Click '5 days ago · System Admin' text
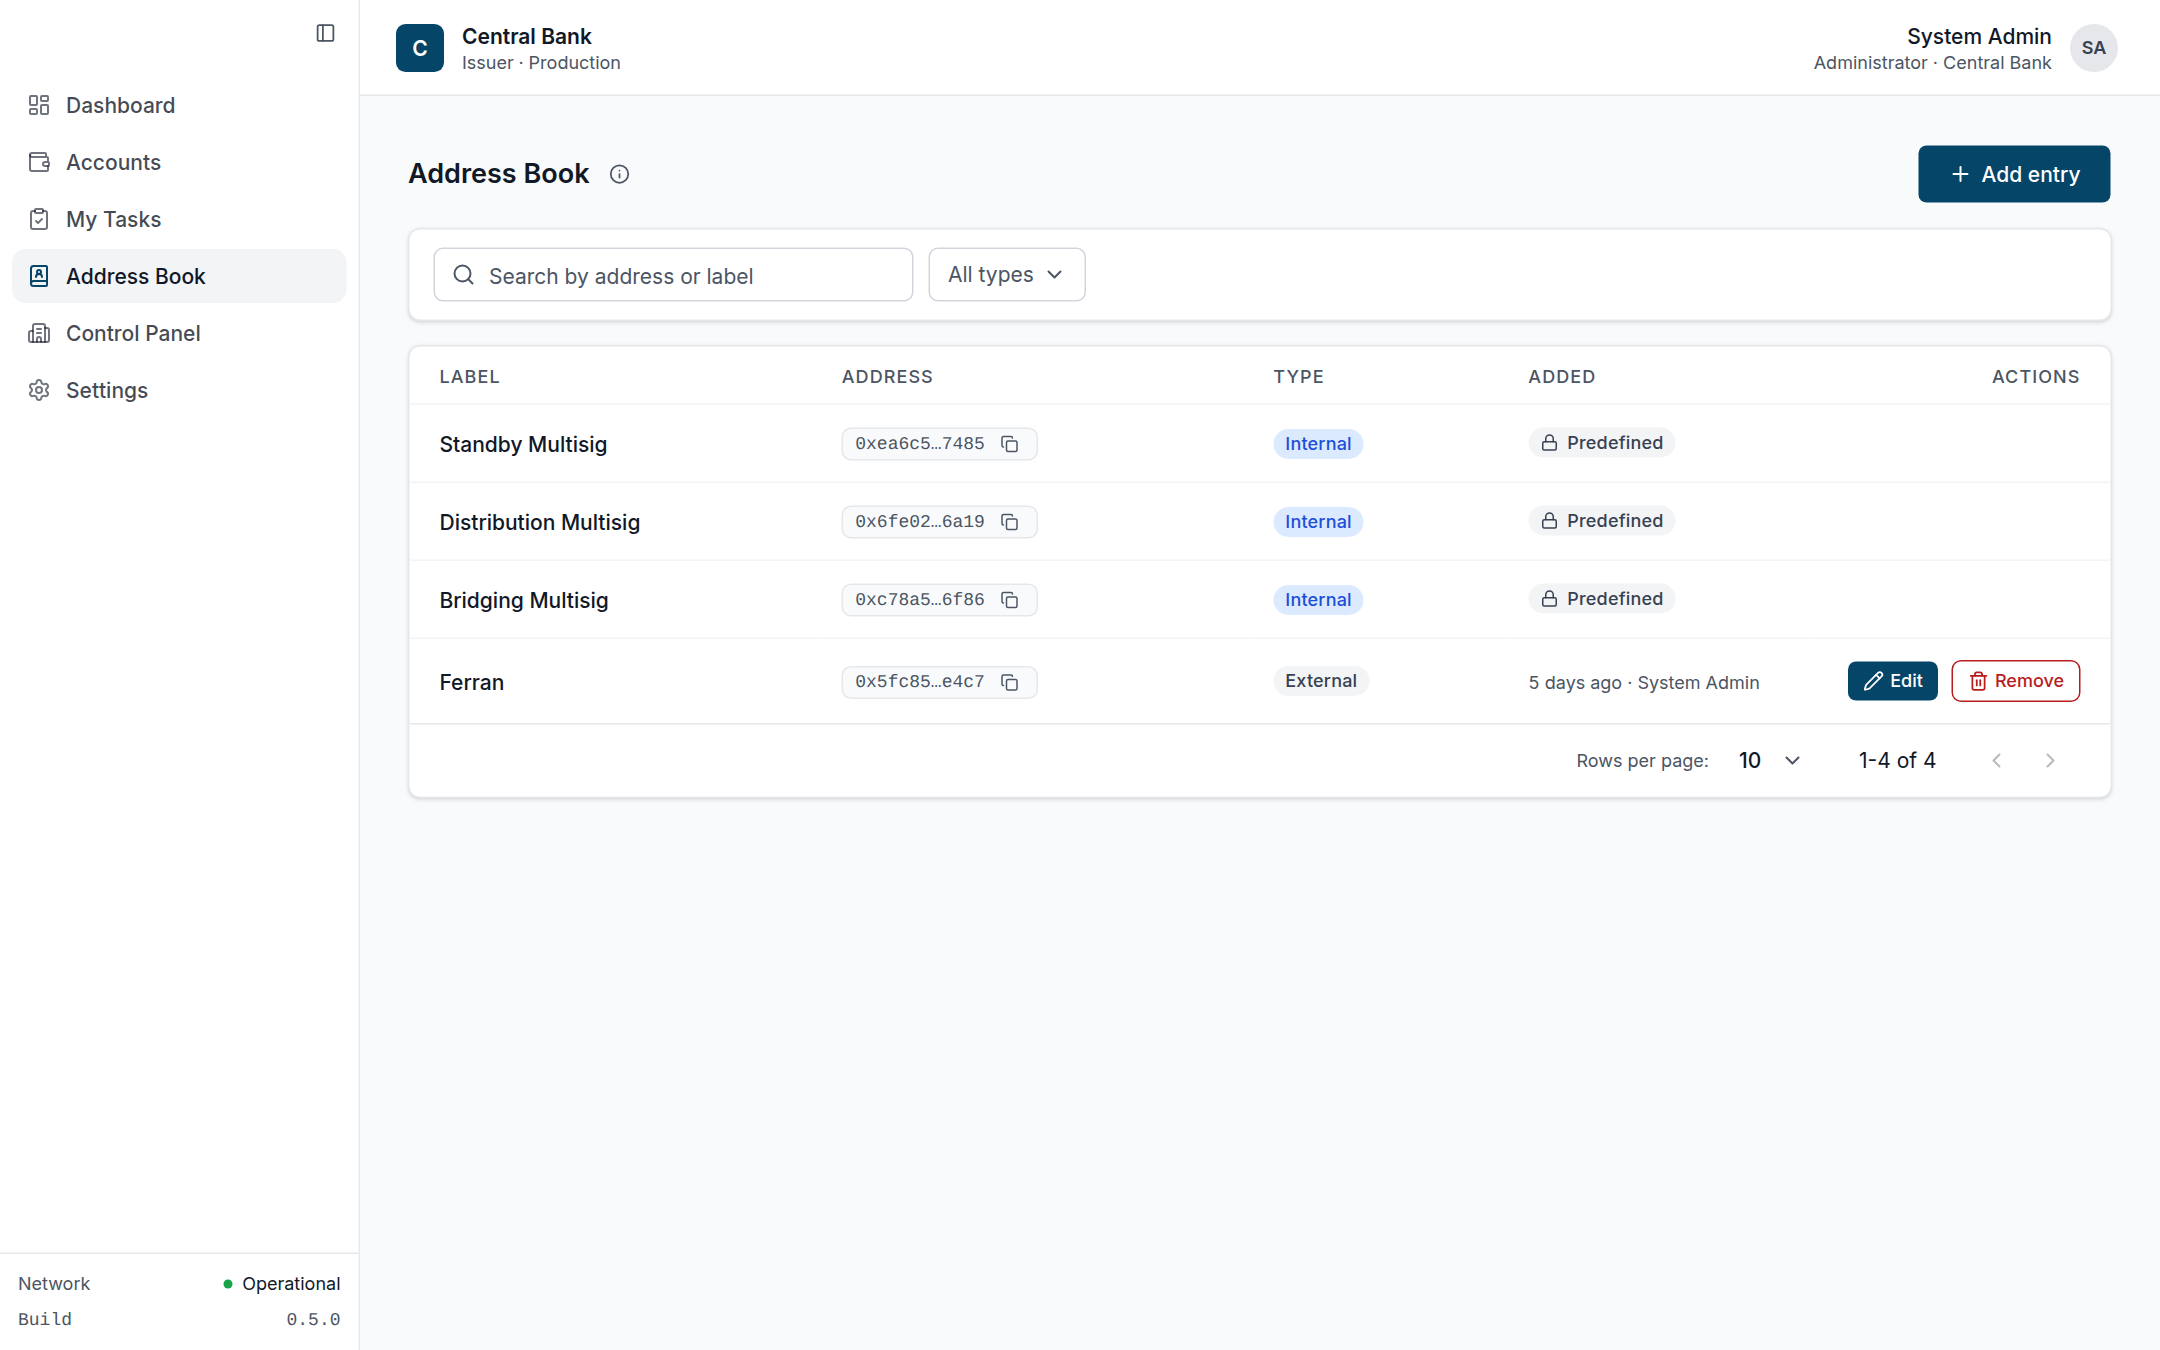 coord(1643,682)
